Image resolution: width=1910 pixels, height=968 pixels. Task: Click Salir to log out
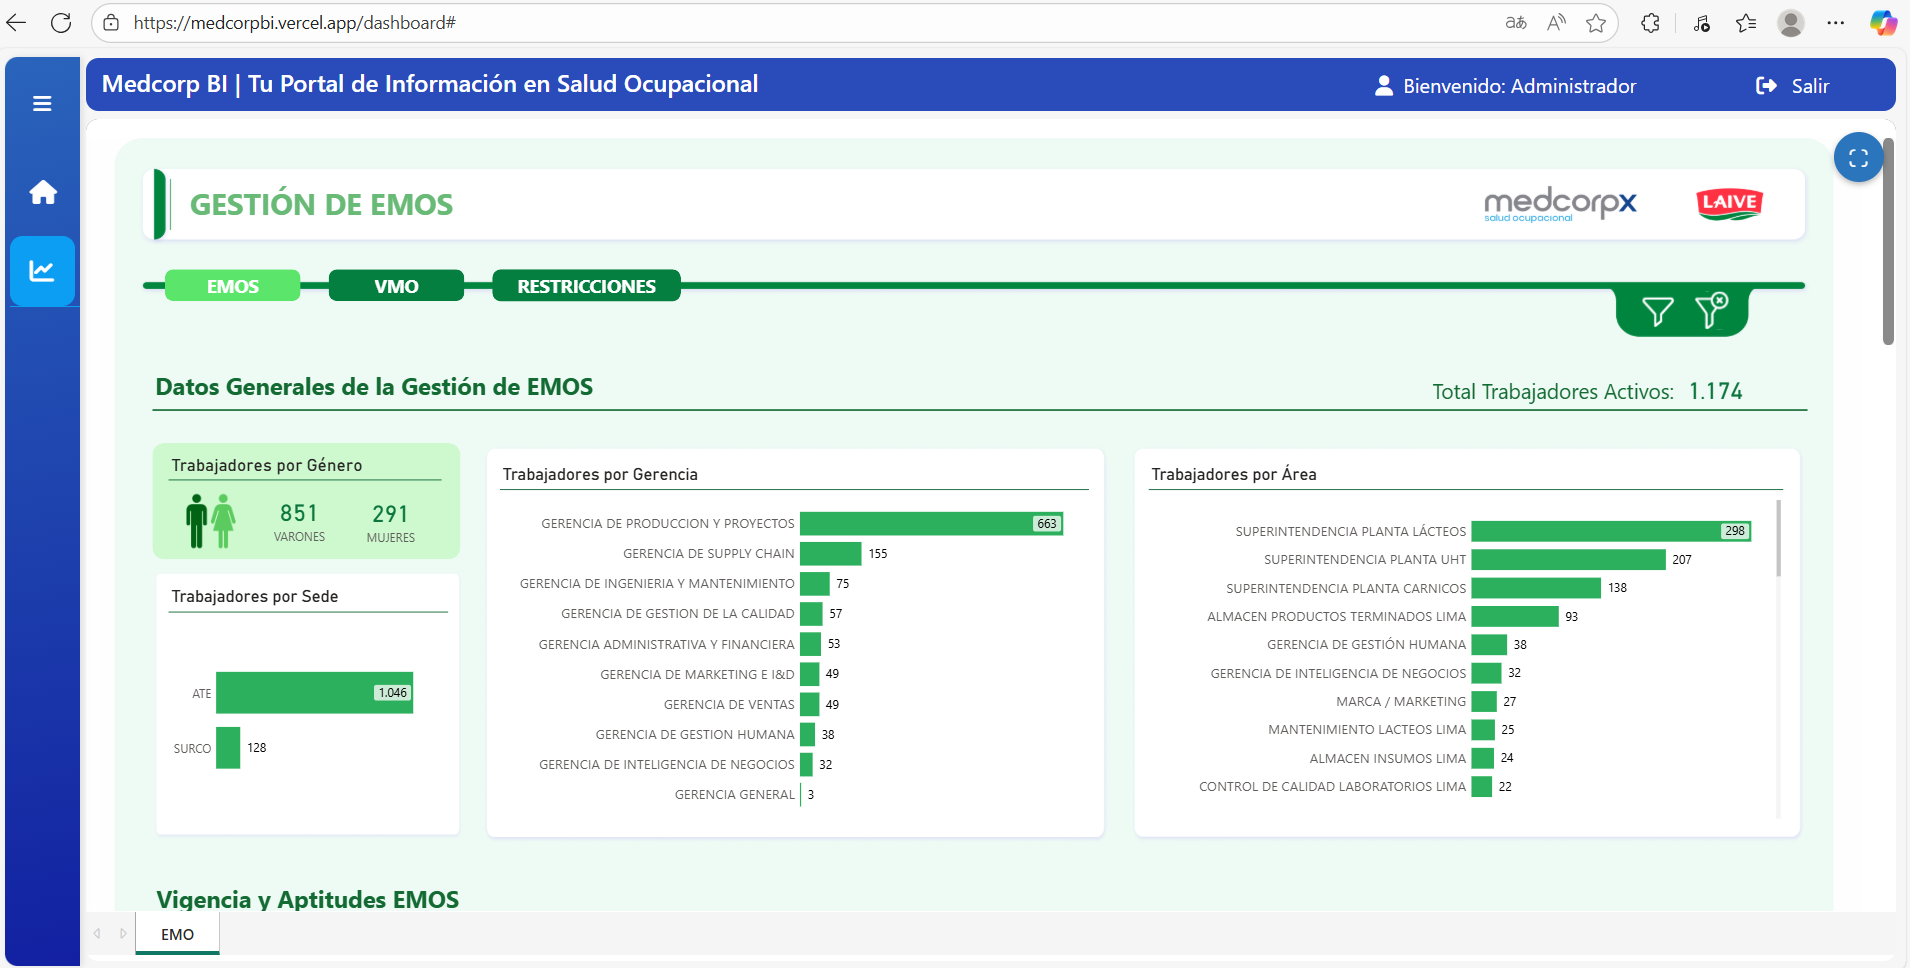[1809, 86]
